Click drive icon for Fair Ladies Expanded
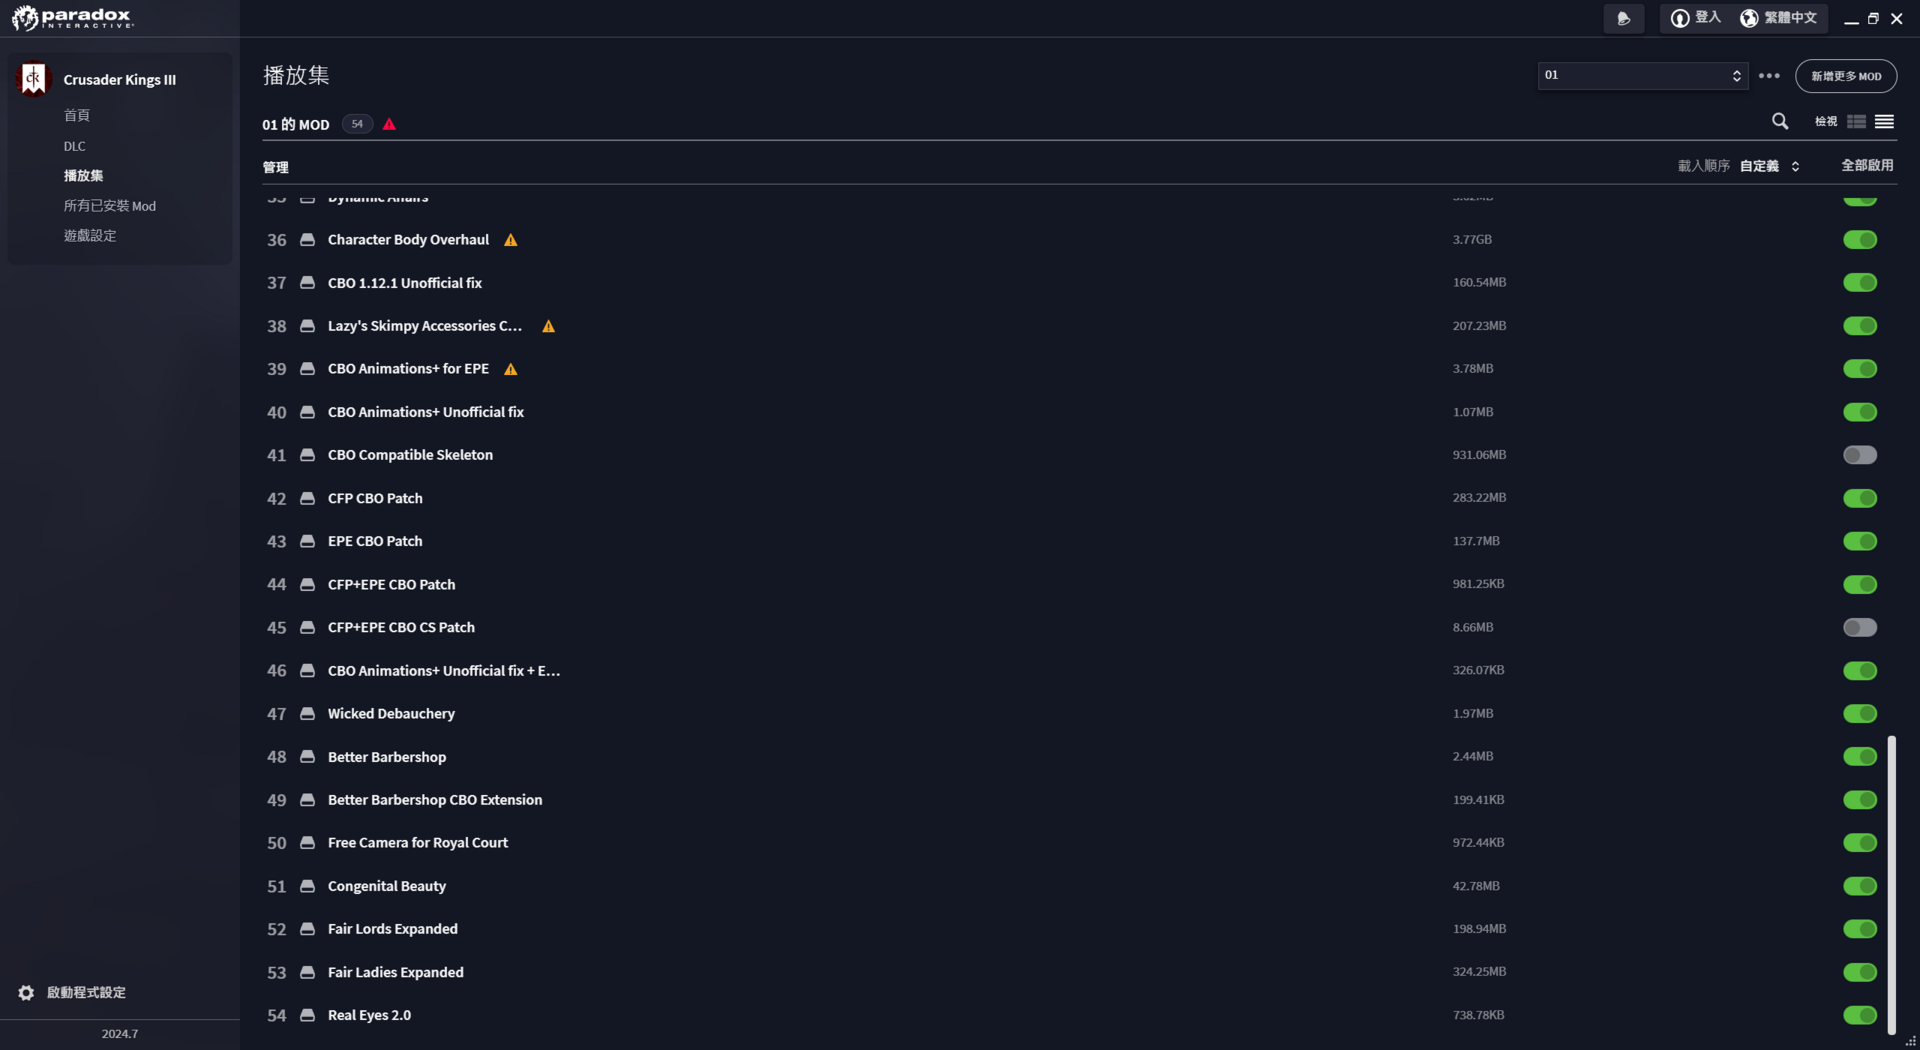The image size is (1920, 1050). (308, 972)
